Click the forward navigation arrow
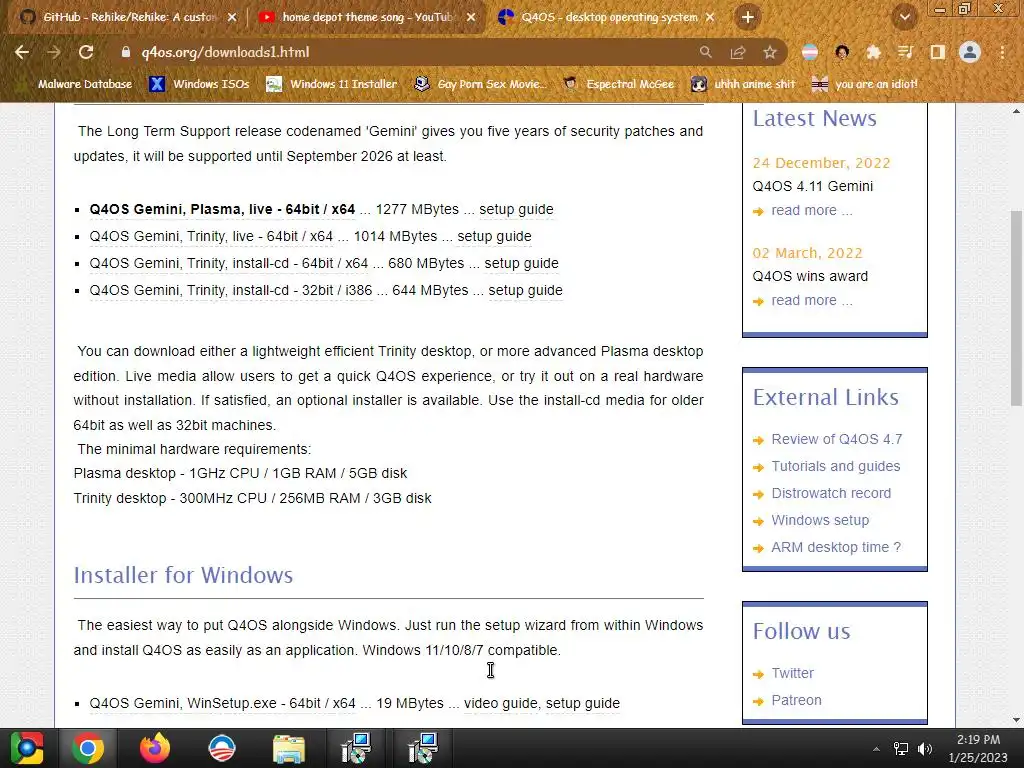This screenshot has width=1024, height=768. tap(54, 52)
